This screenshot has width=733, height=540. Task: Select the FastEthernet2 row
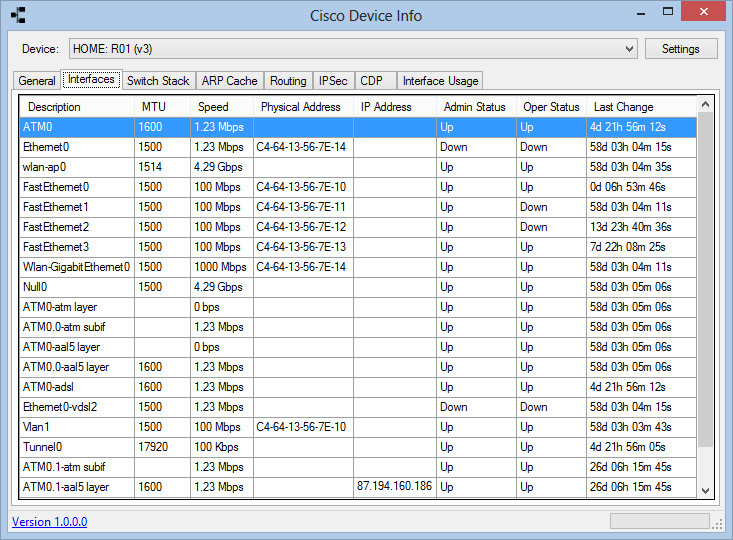(x=358, y=227)
